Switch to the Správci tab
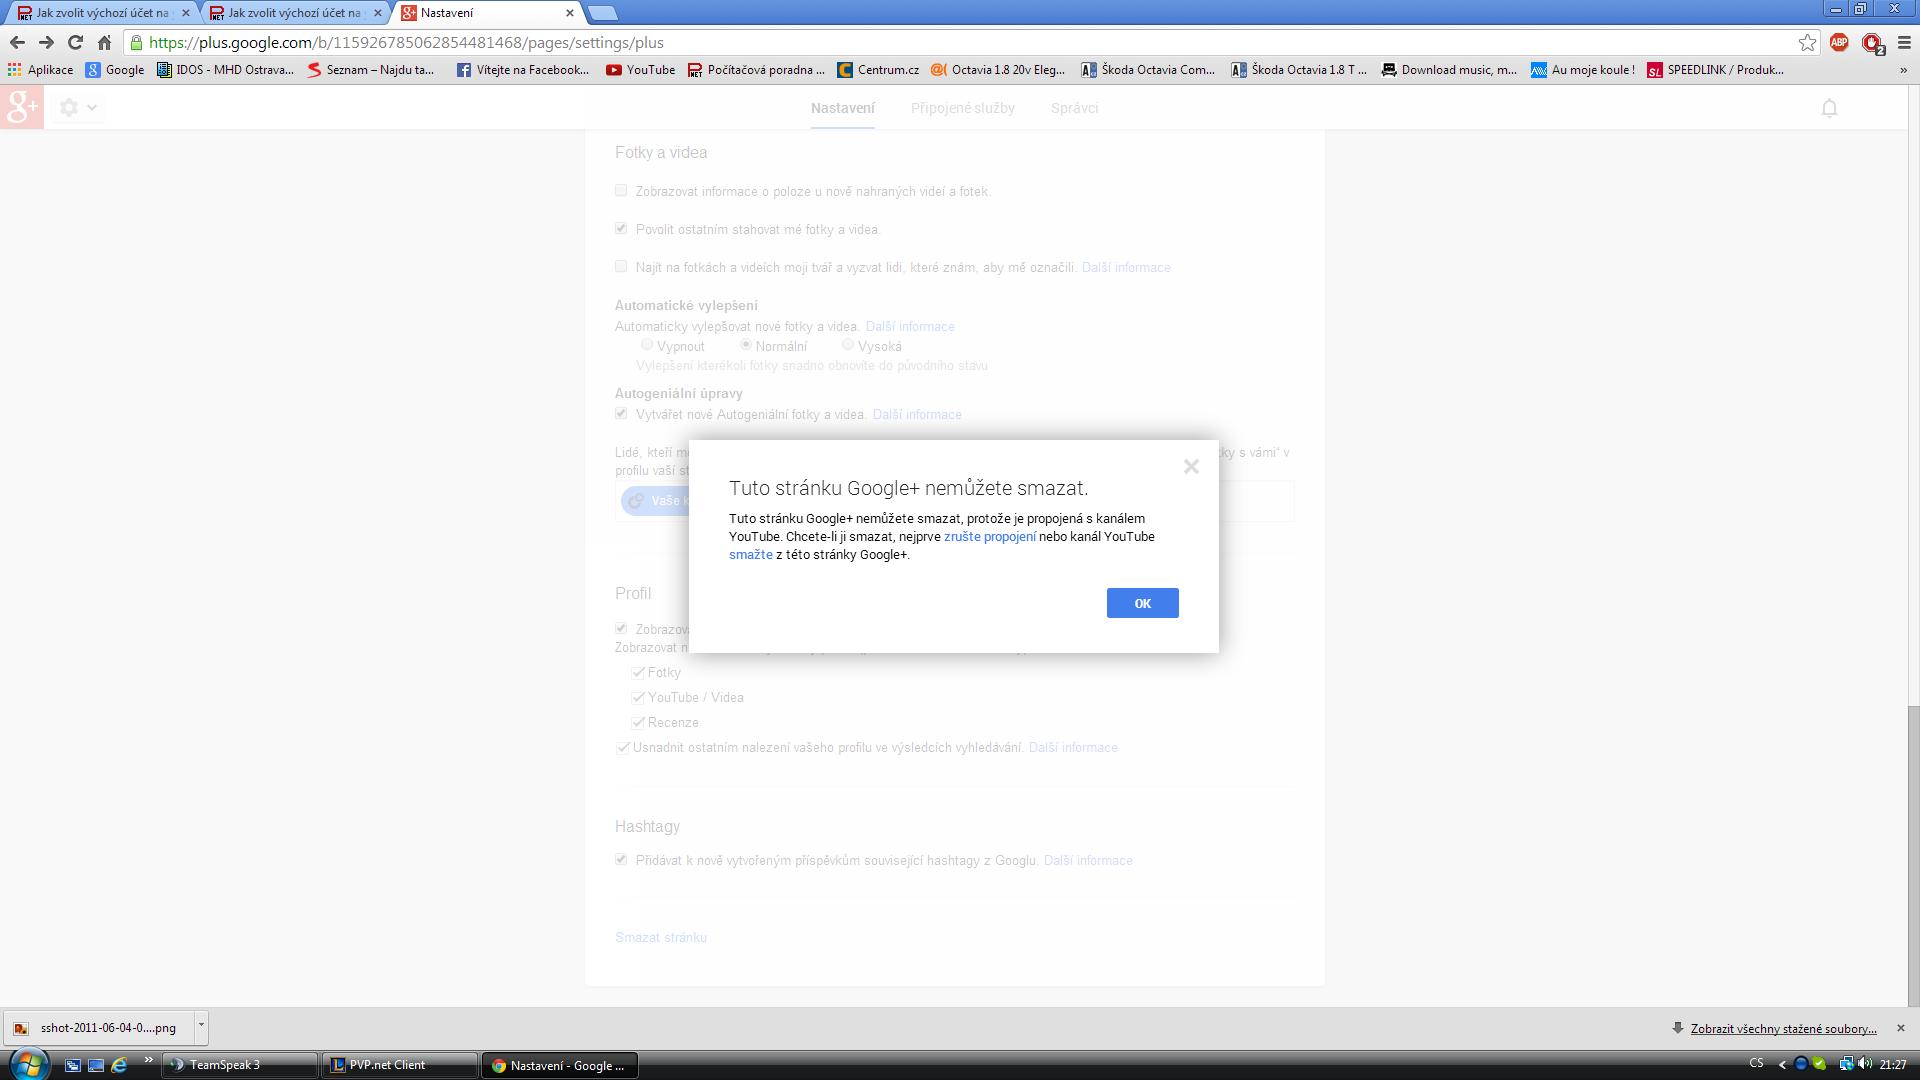This screenshot has height=1080, width=1920. point(1074,108)
